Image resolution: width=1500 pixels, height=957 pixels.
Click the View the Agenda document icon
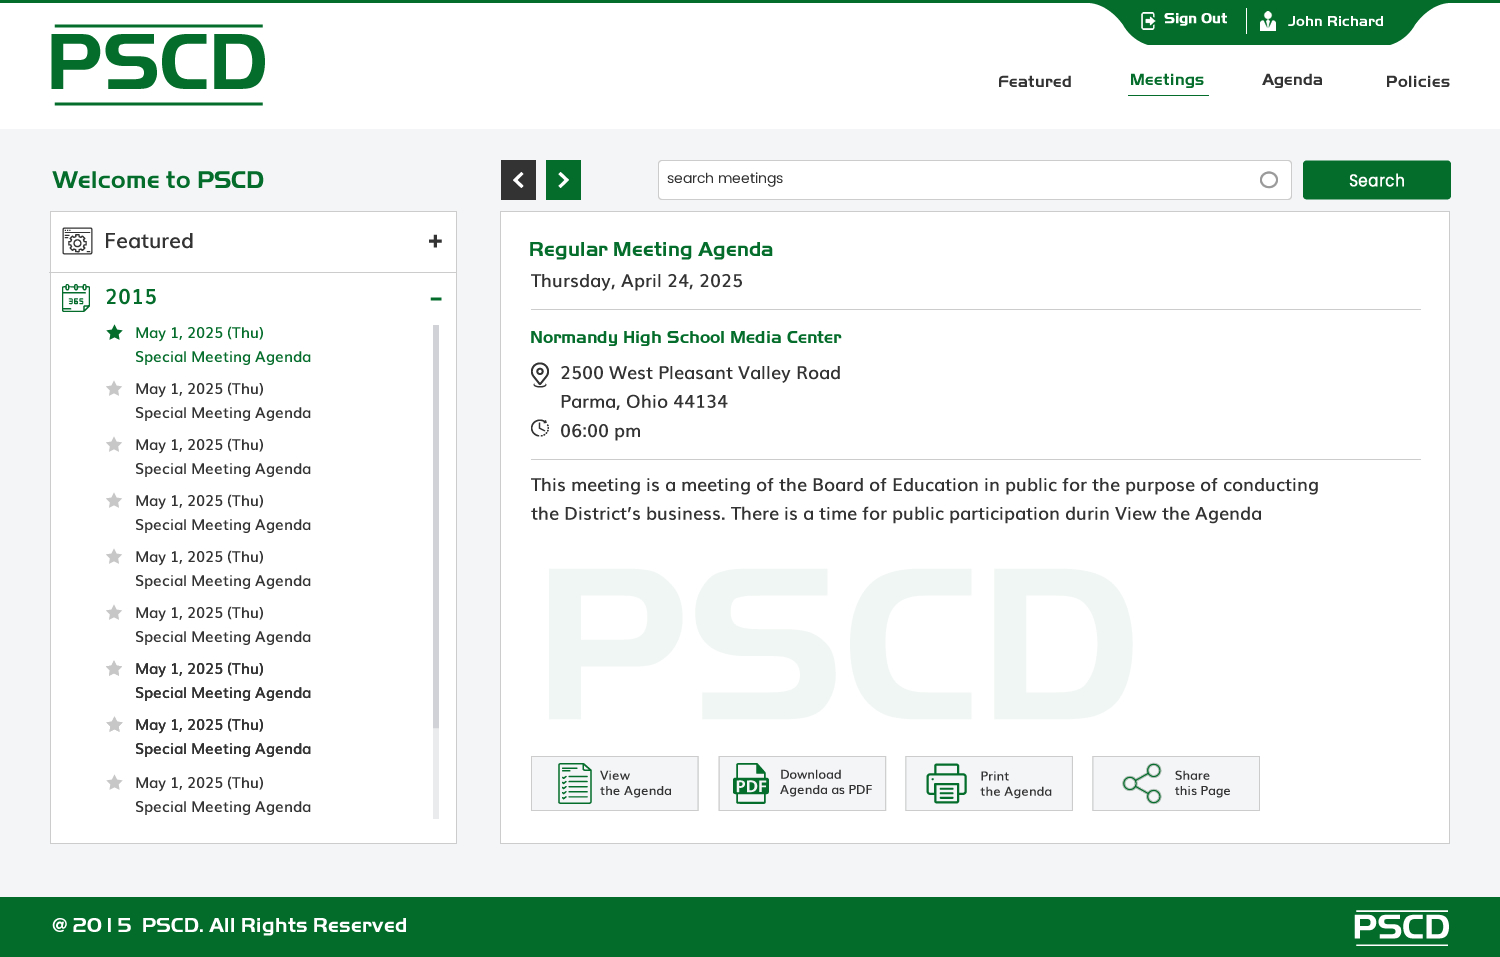[x=574, y=783]
